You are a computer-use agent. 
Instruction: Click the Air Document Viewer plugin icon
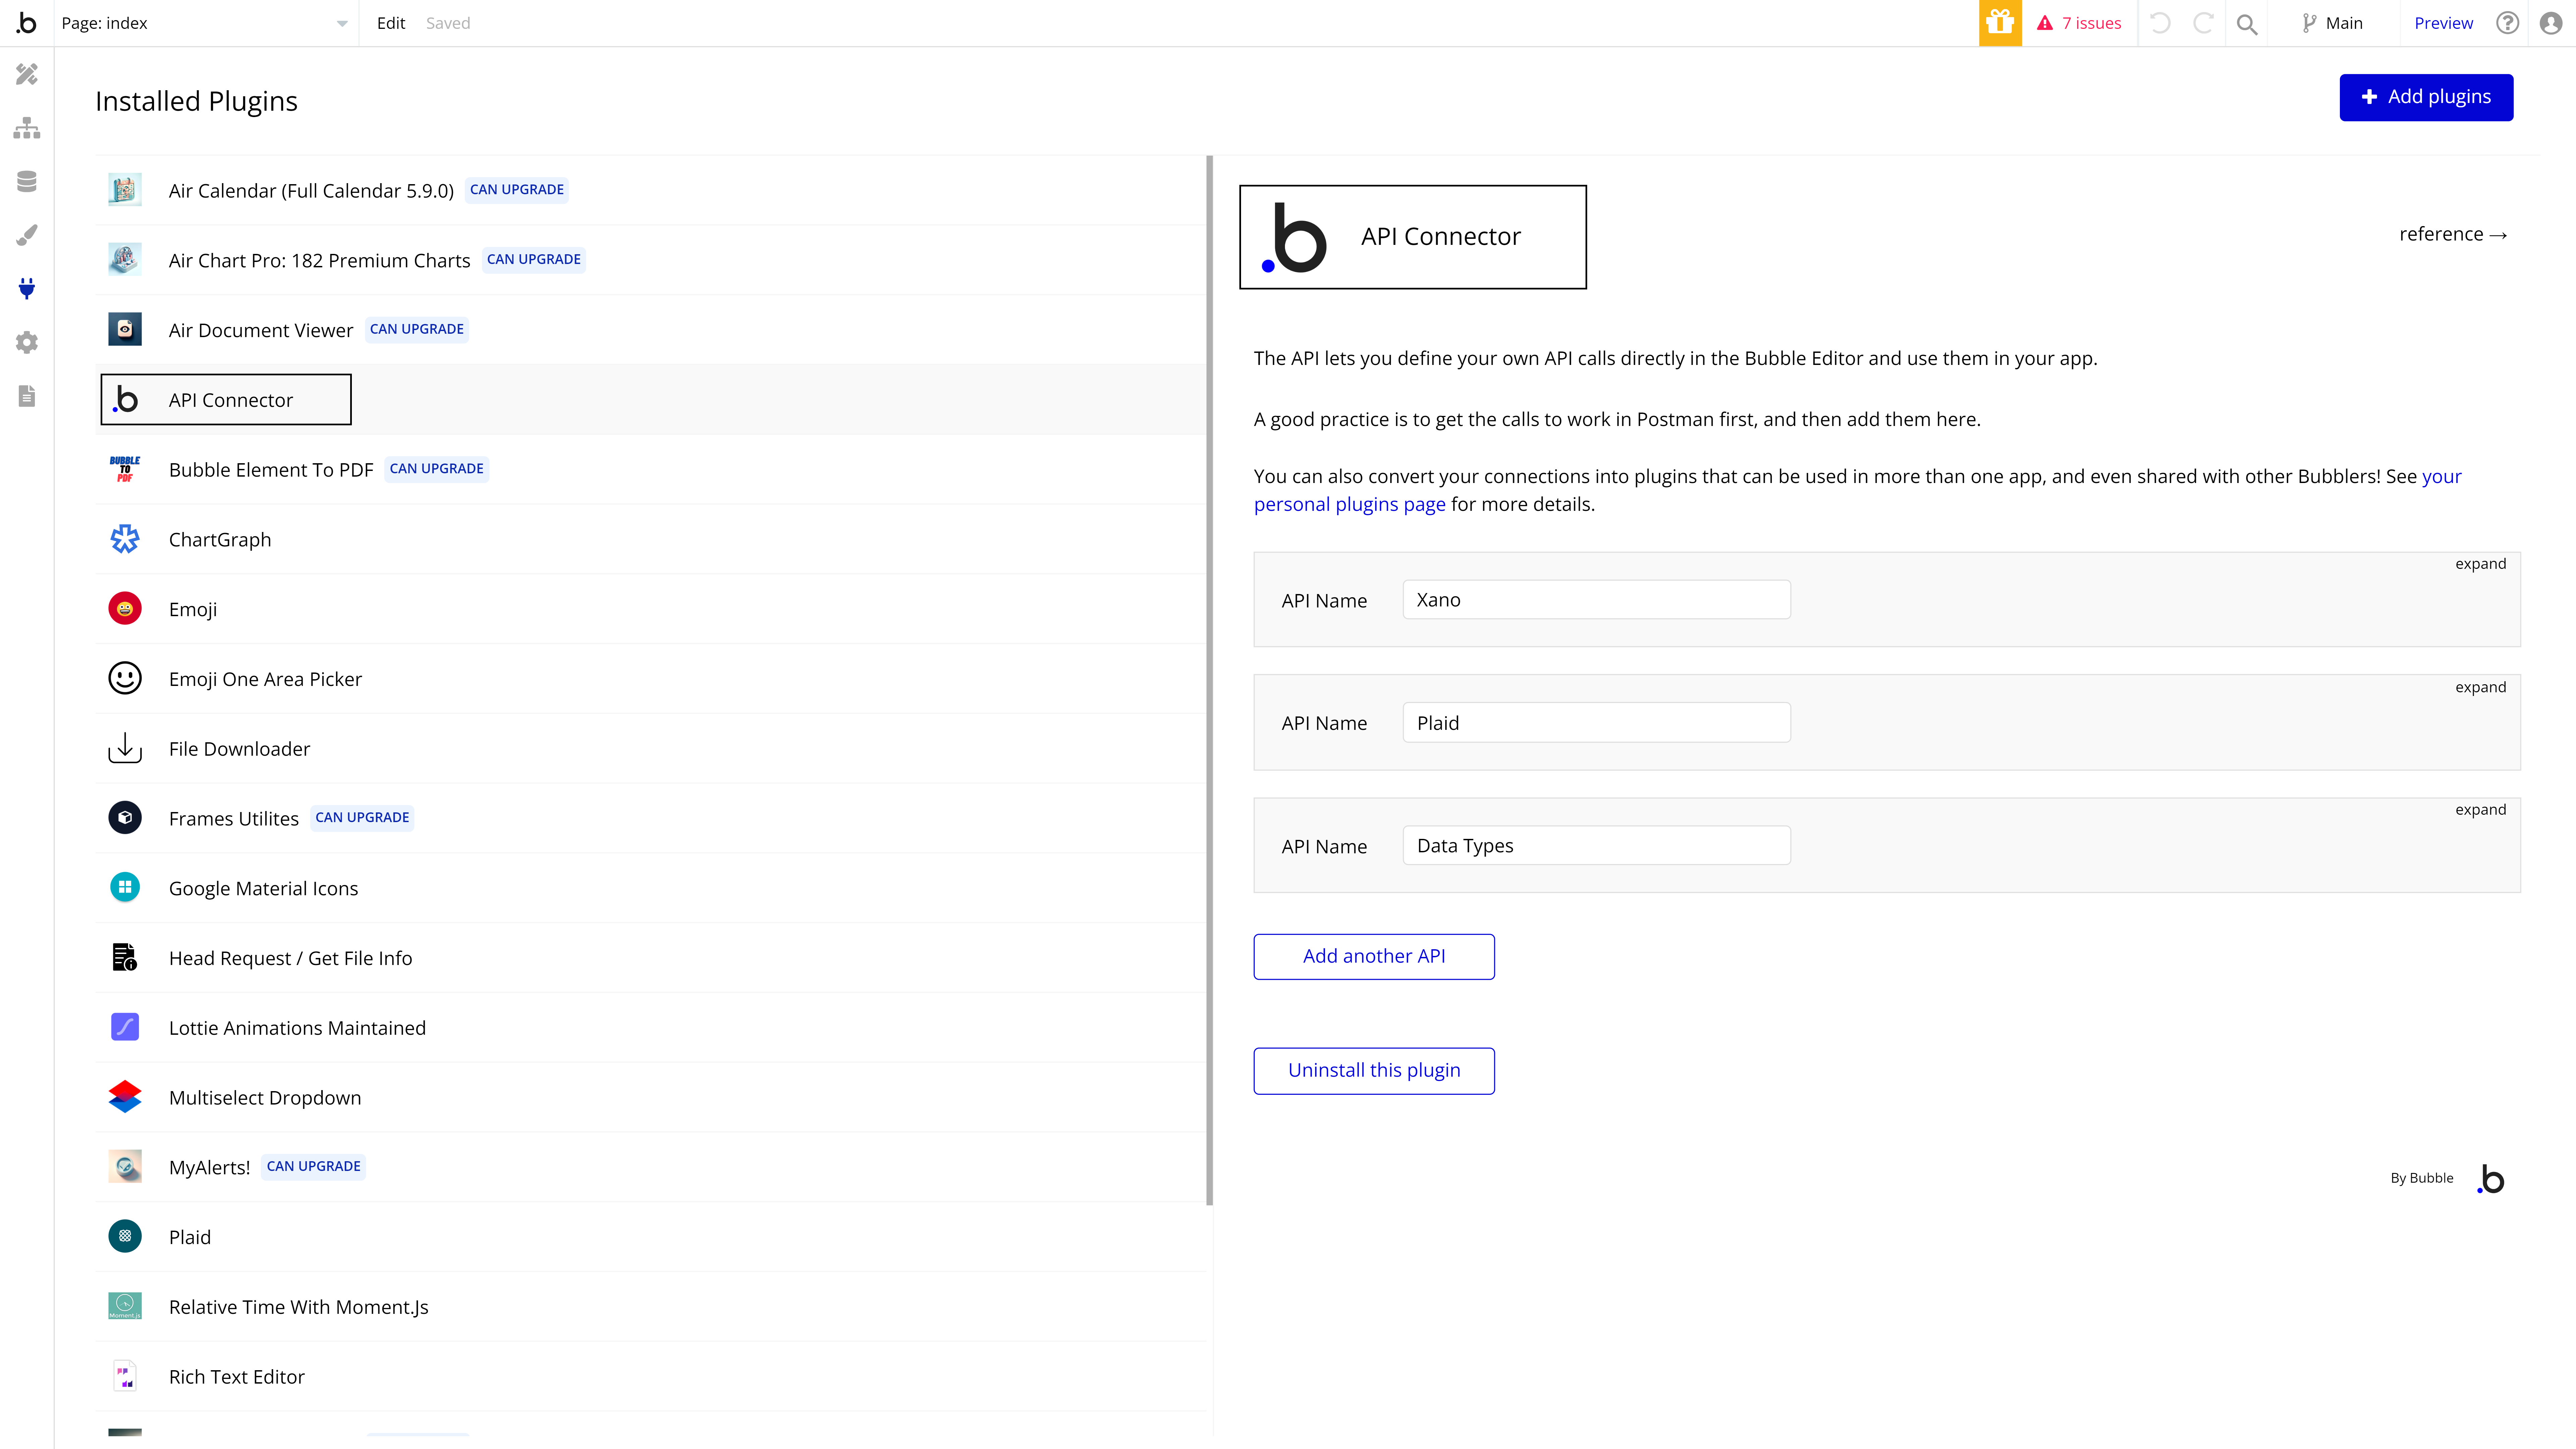[125, 329]
